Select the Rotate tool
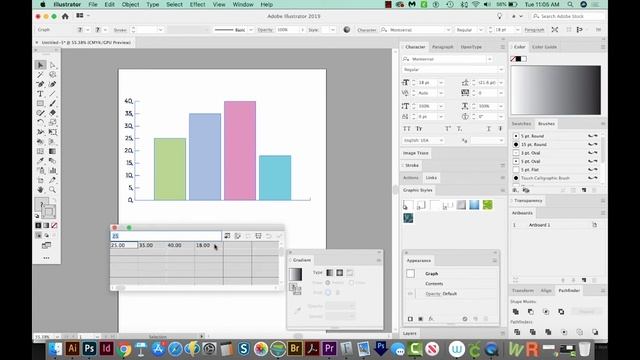The height and width of the screenshot is (360, 640). pyautogui.click(x=40, y=122)
